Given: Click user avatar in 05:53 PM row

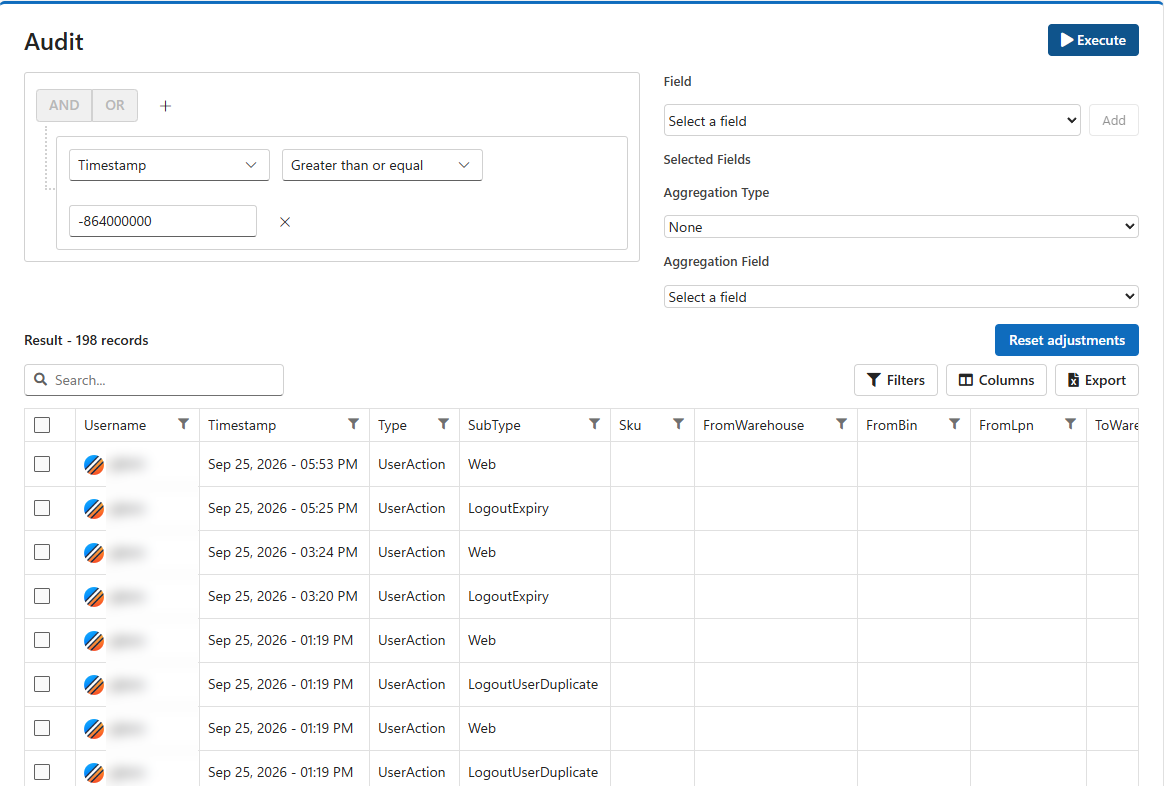Looking at the screenshot, I should 94,465.
